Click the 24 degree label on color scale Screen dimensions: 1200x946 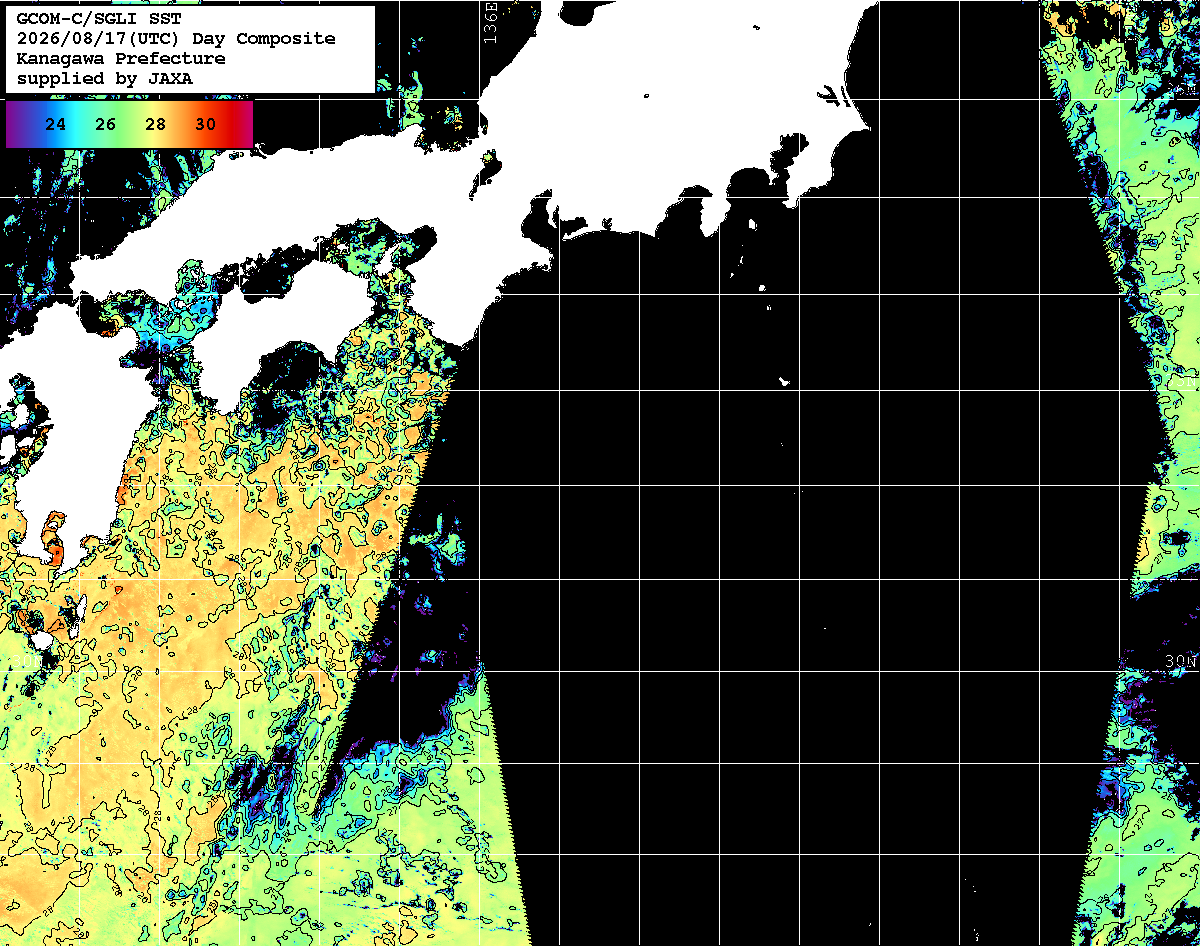tap(56, 125)
